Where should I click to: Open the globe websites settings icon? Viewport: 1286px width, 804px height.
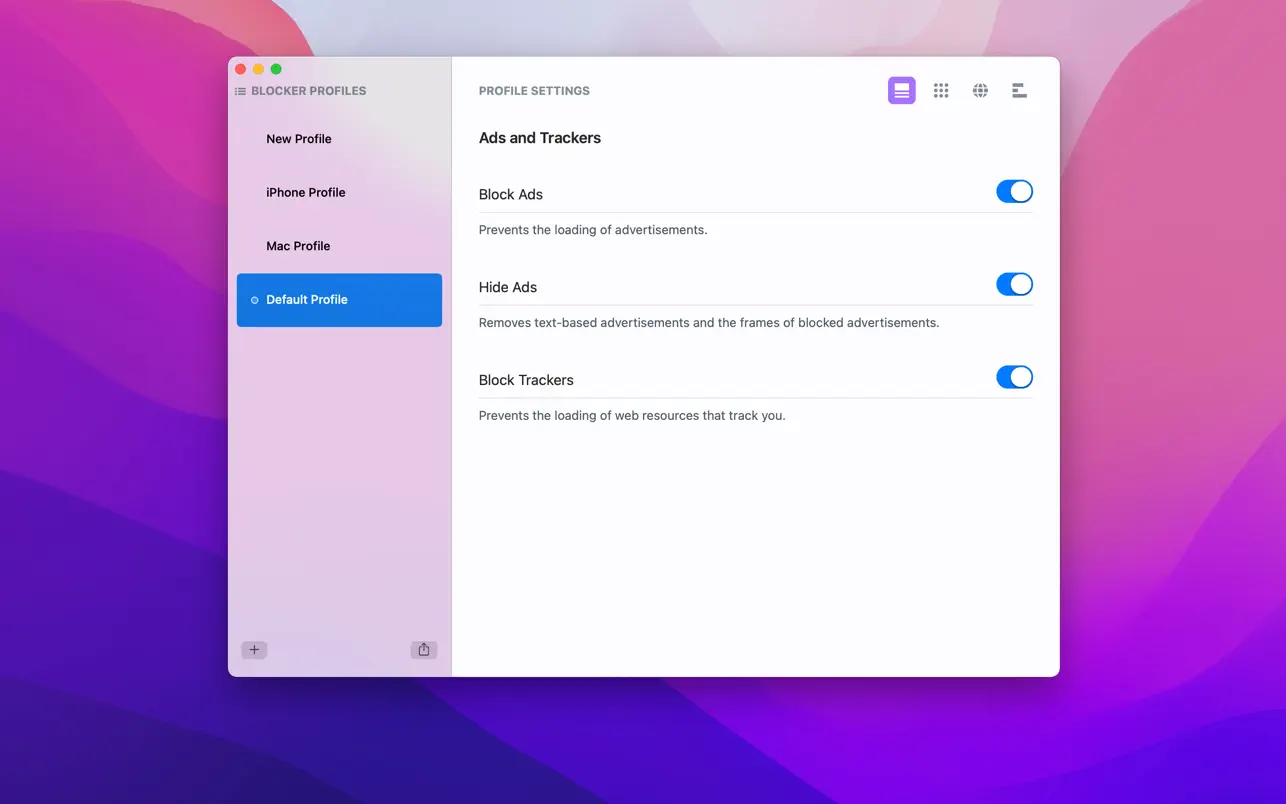pyautogui.click(x=980, y=91)
